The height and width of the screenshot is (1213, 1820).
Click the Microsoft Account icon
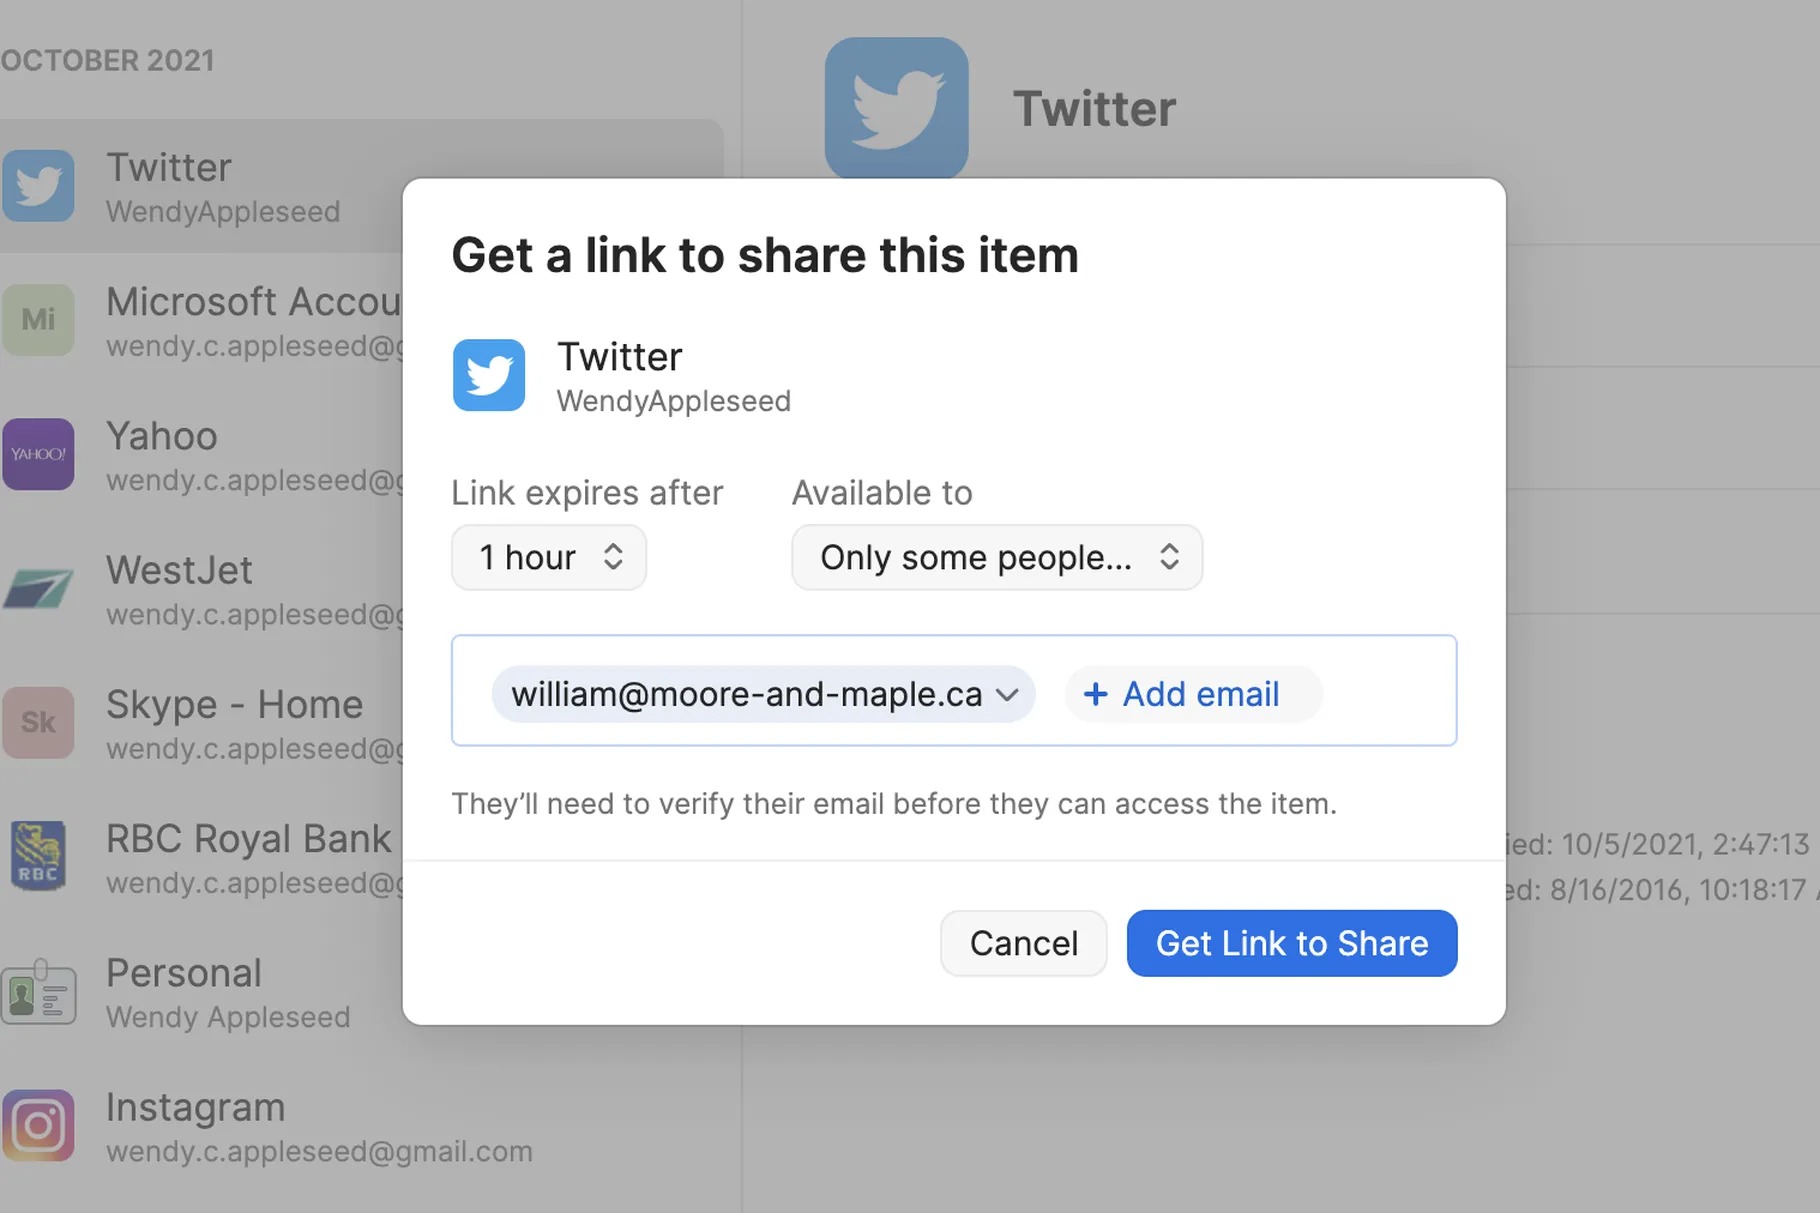pos(38,320)
